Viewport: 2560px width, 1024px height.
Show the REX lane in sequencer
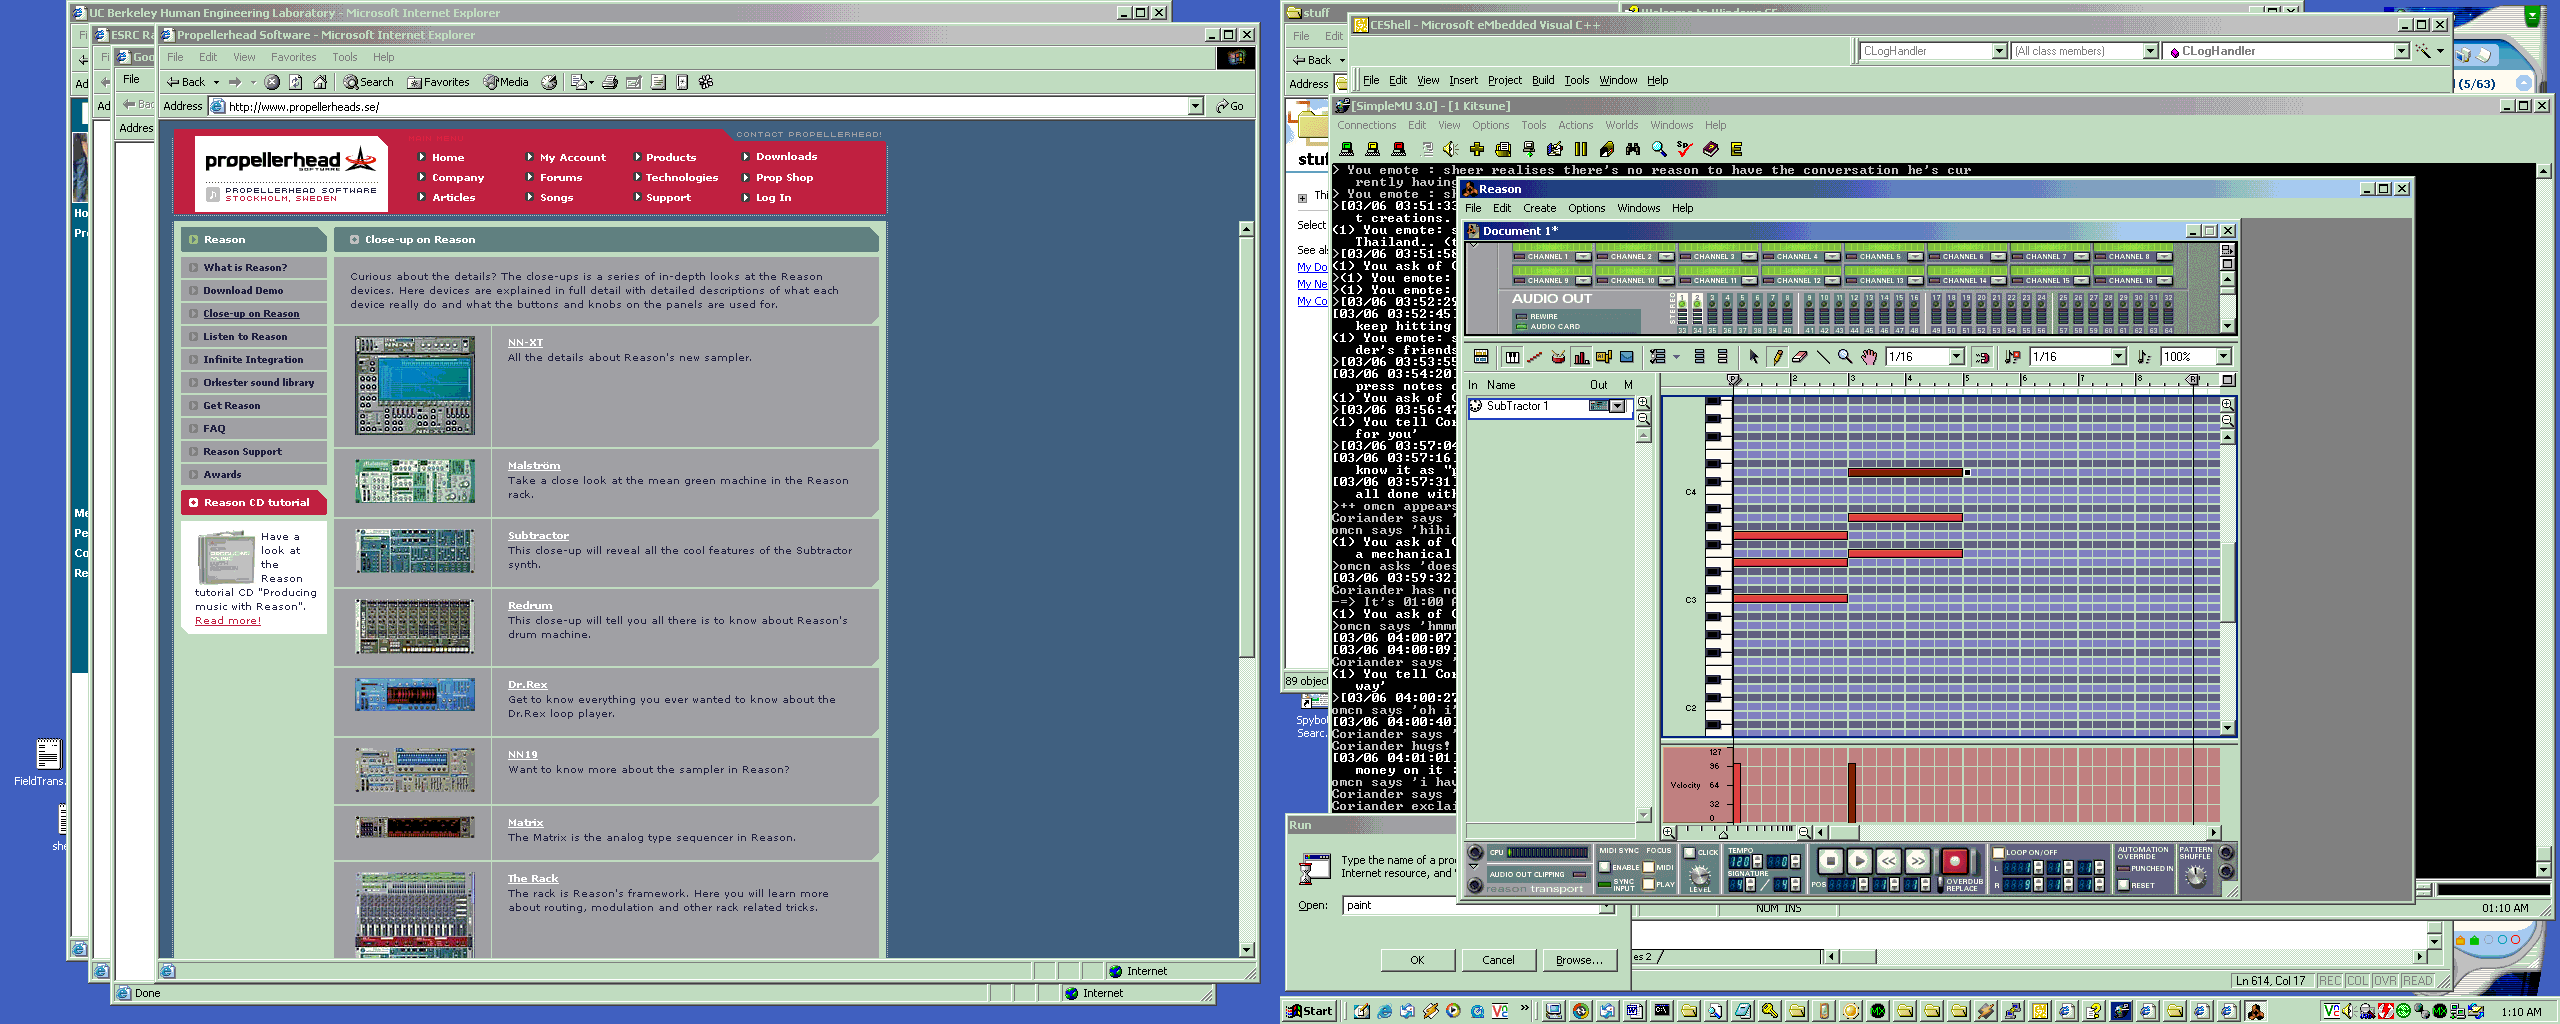click(x=1535, y=356)
